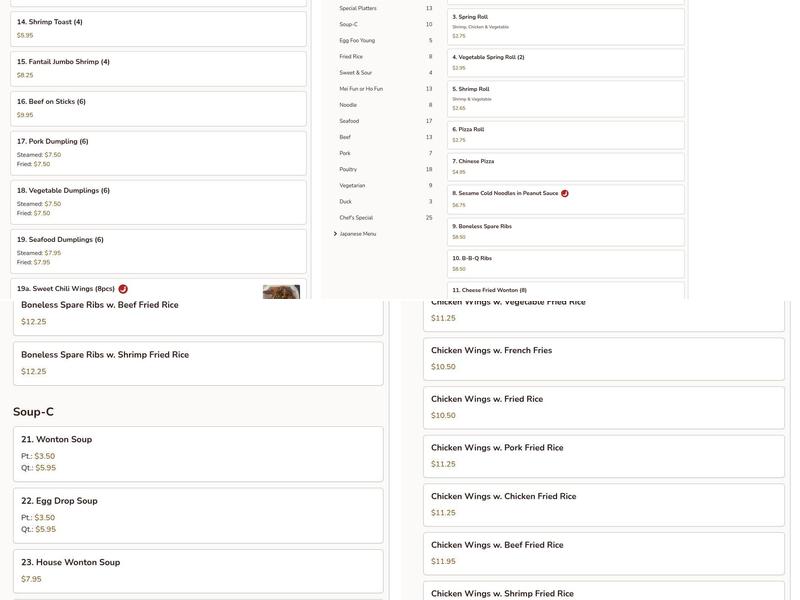The width and height of the screenshot is (800, 600).
Task: Select the Vegetarian category
Action: pyautogui.click(x=352, y=186)
